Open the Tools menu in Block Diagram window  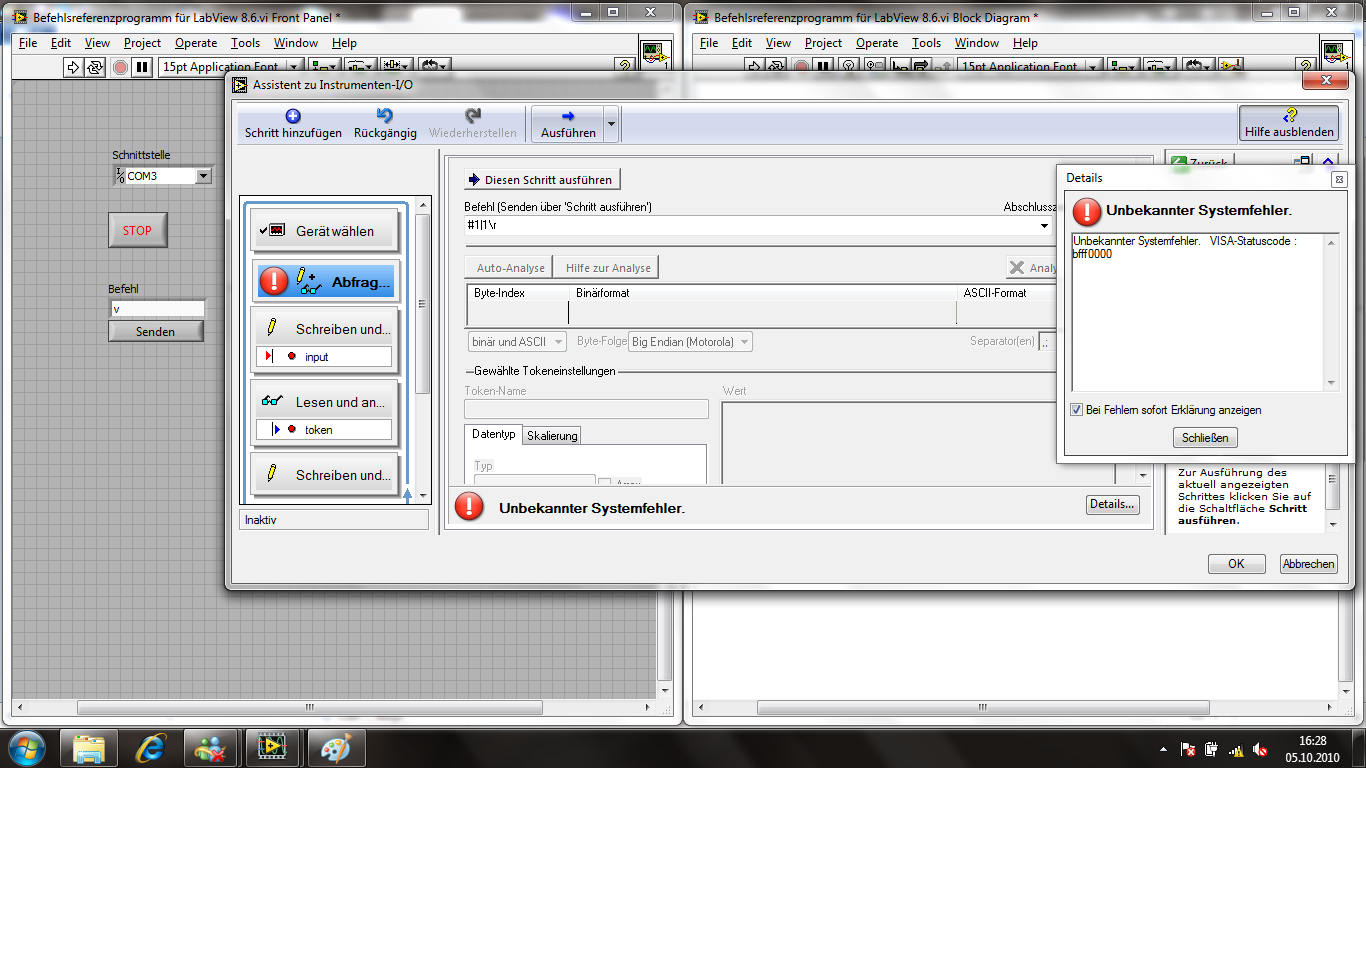(926, 43)
